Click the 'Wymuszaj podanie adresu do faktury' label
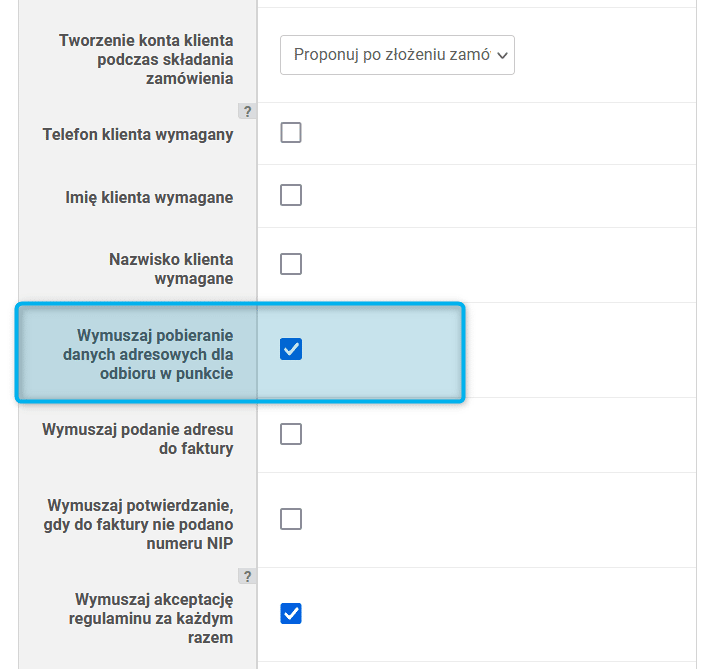707x669 pixels. 138,439
